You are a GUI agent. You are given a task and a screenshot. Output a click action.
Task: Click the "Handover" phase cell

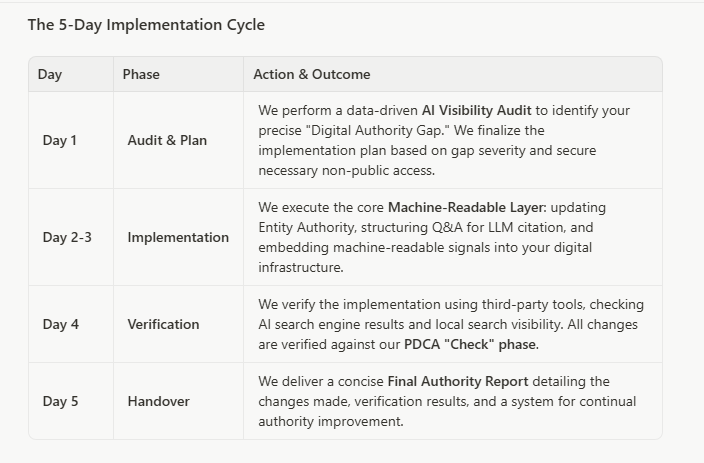pos(157,401)
